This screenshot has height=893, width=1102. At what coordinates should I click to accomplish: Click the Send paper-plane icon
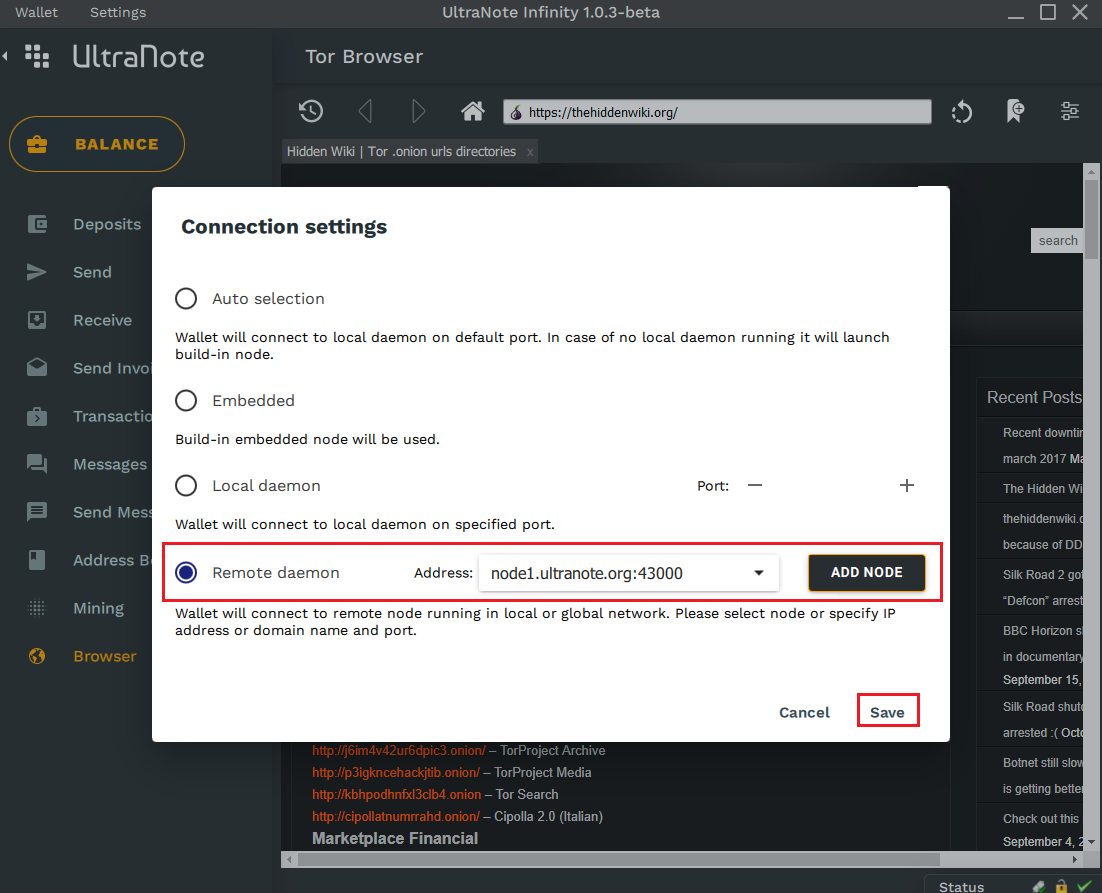tap(37, 272)
